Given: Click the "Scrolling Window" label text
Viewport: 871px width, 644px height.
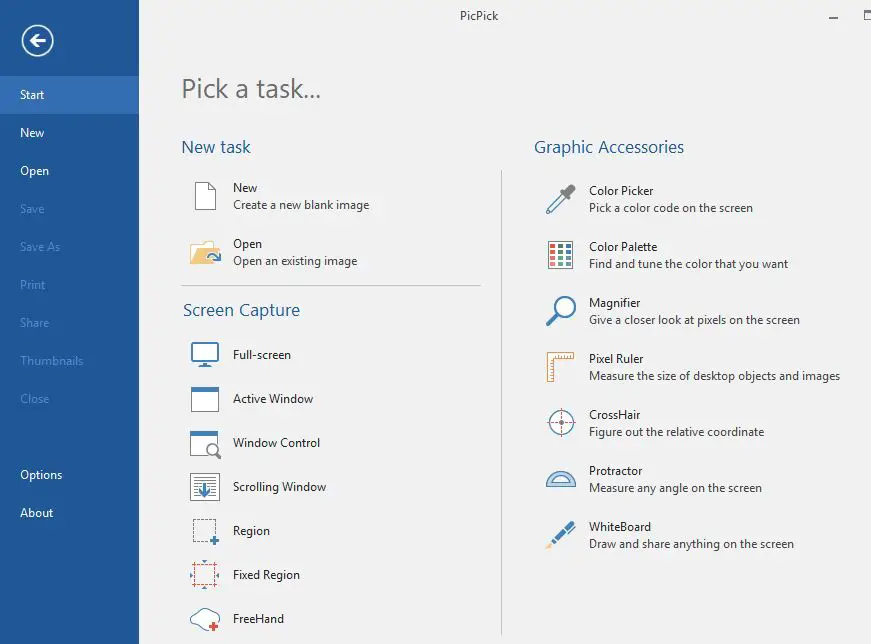Looking at the screenshot, I should coord(279,487).
